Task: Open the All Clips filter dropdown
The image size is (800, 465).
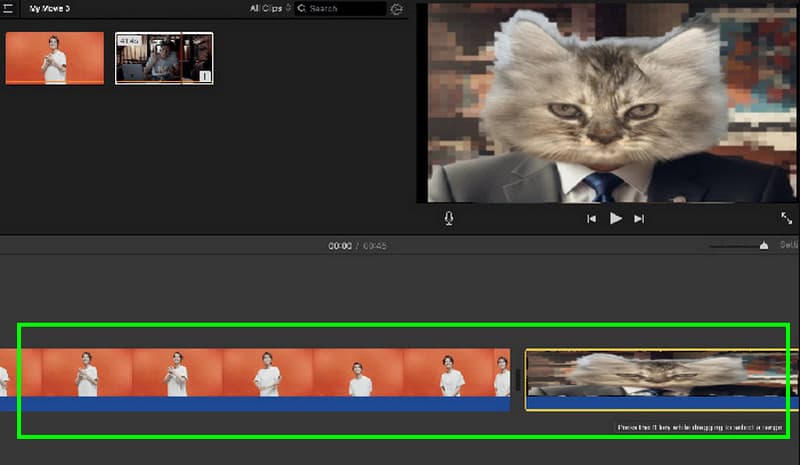Action: point(270,8)
